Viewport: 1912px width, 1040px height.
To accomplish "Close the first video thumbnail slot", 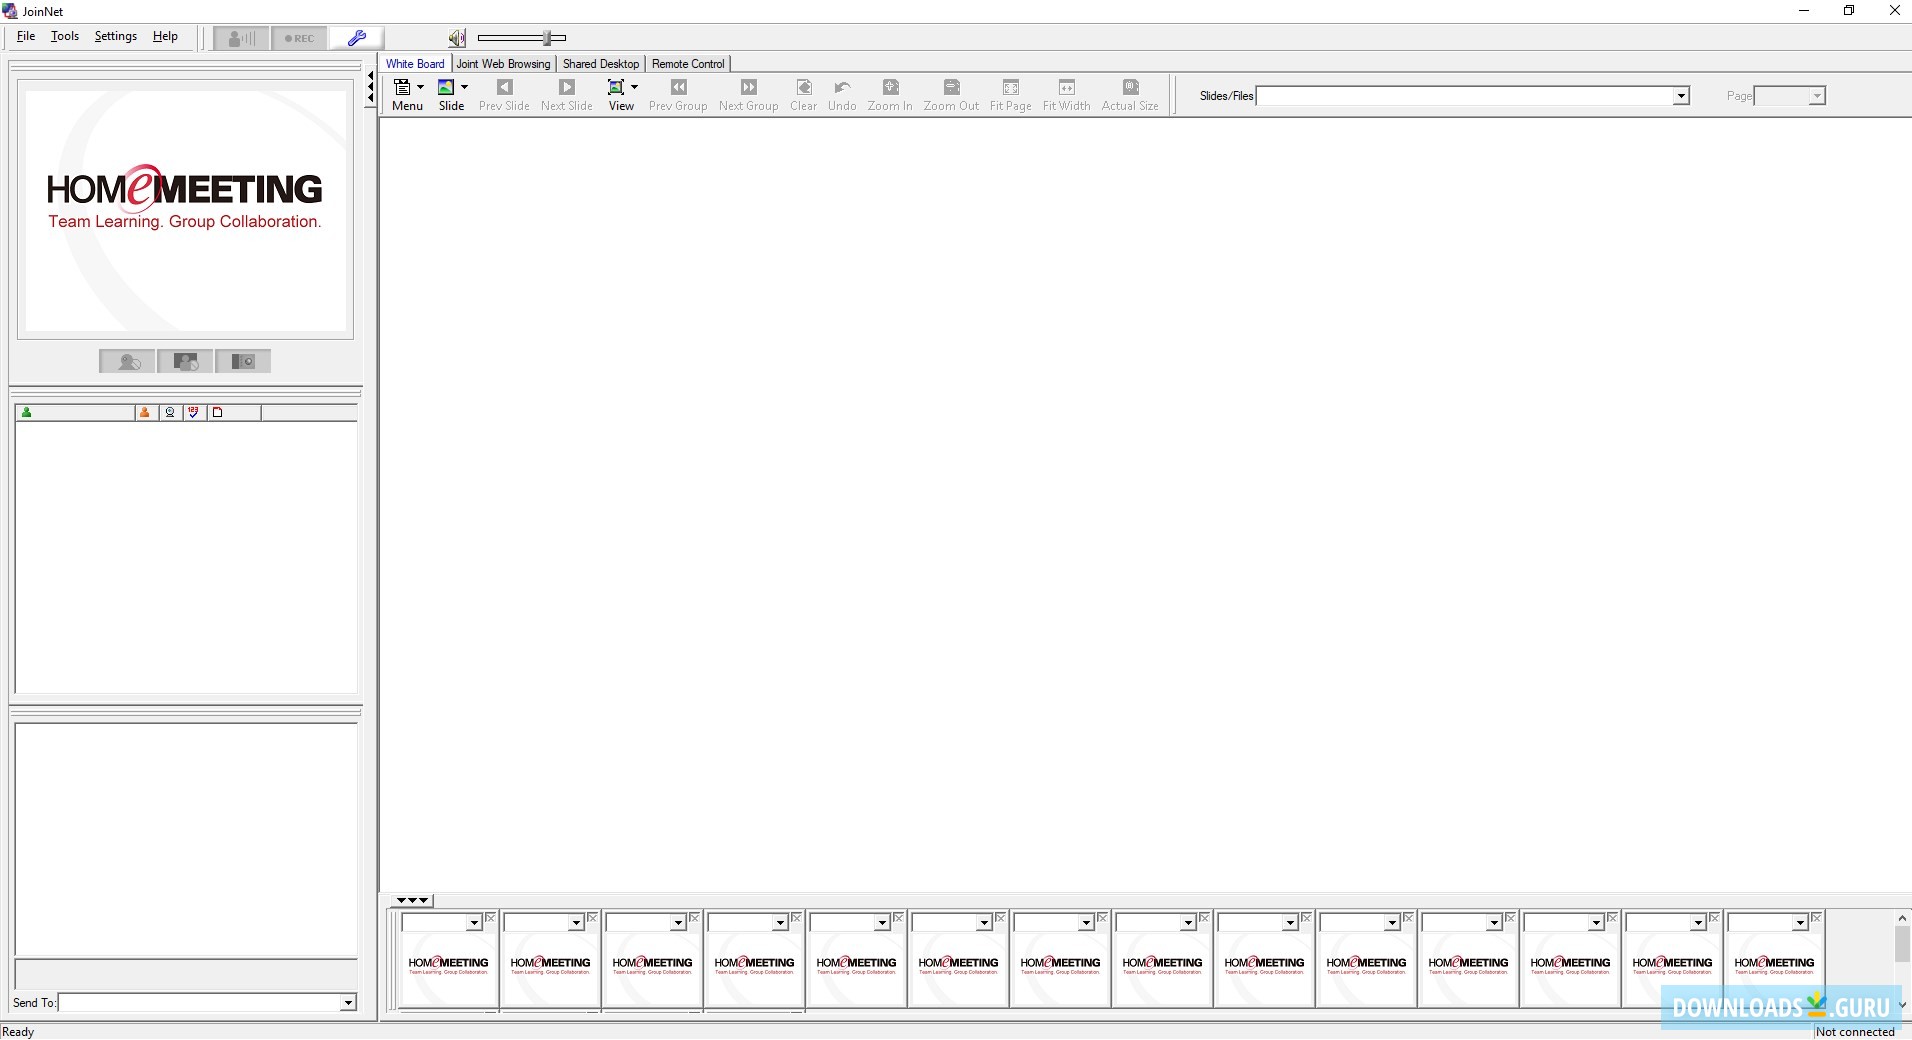I will [490, 917].
